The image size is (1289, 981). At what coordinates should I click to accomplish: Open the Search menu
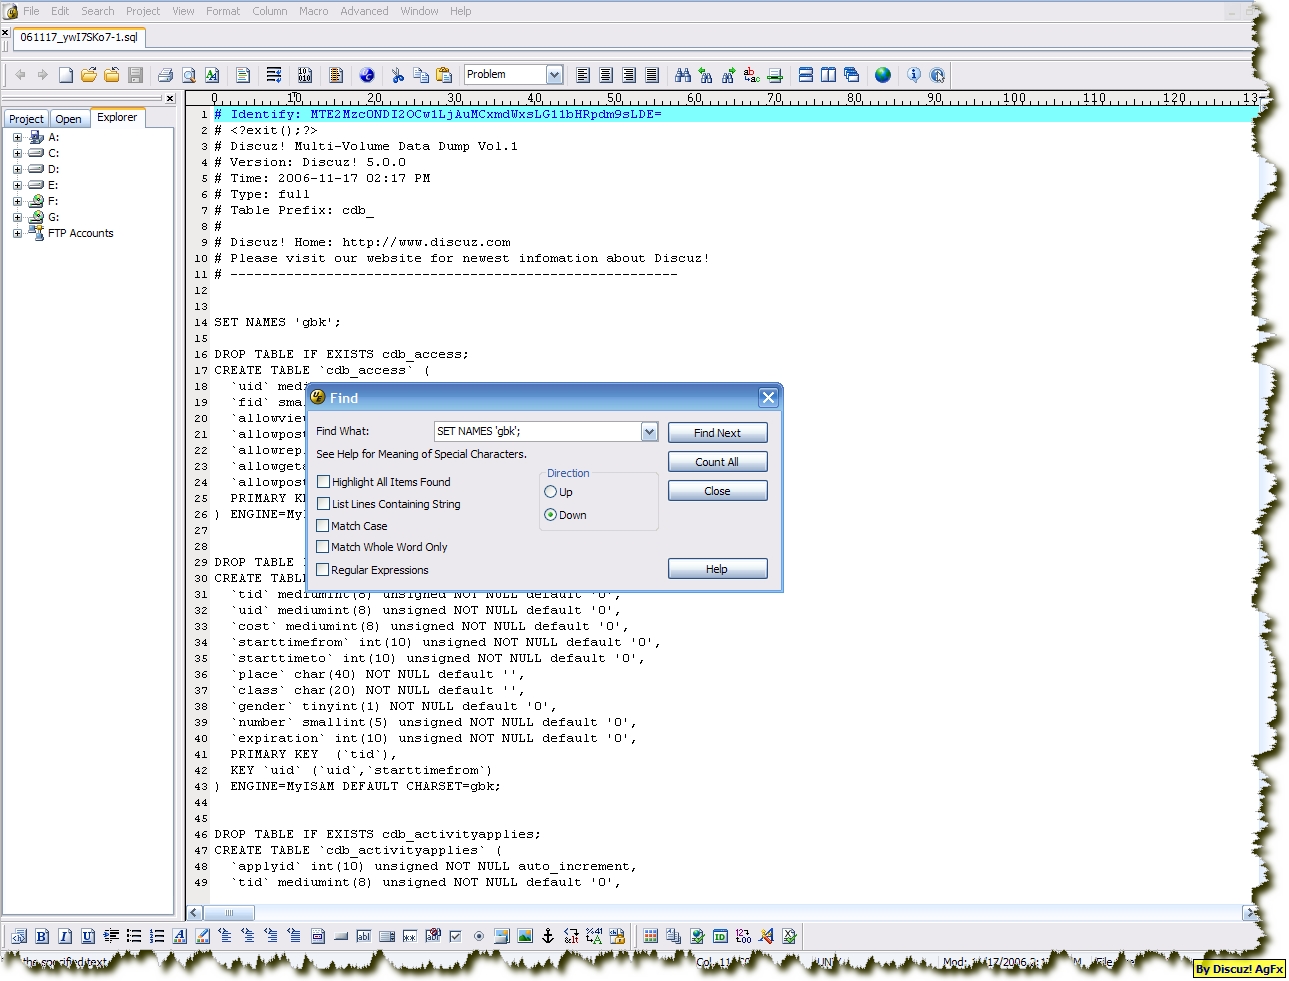97,11
